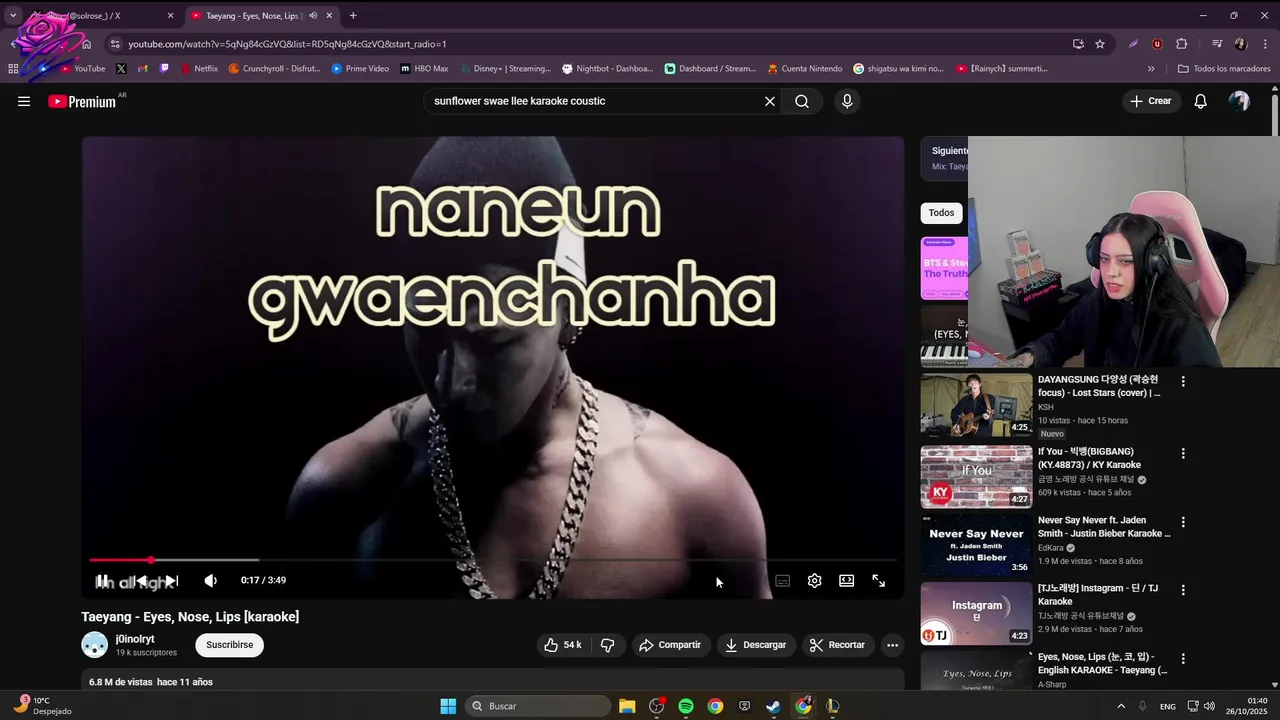This screenshot has height=720, width=1280.
Task: Clip video with Recortar
Action: [x=838, y=645]
